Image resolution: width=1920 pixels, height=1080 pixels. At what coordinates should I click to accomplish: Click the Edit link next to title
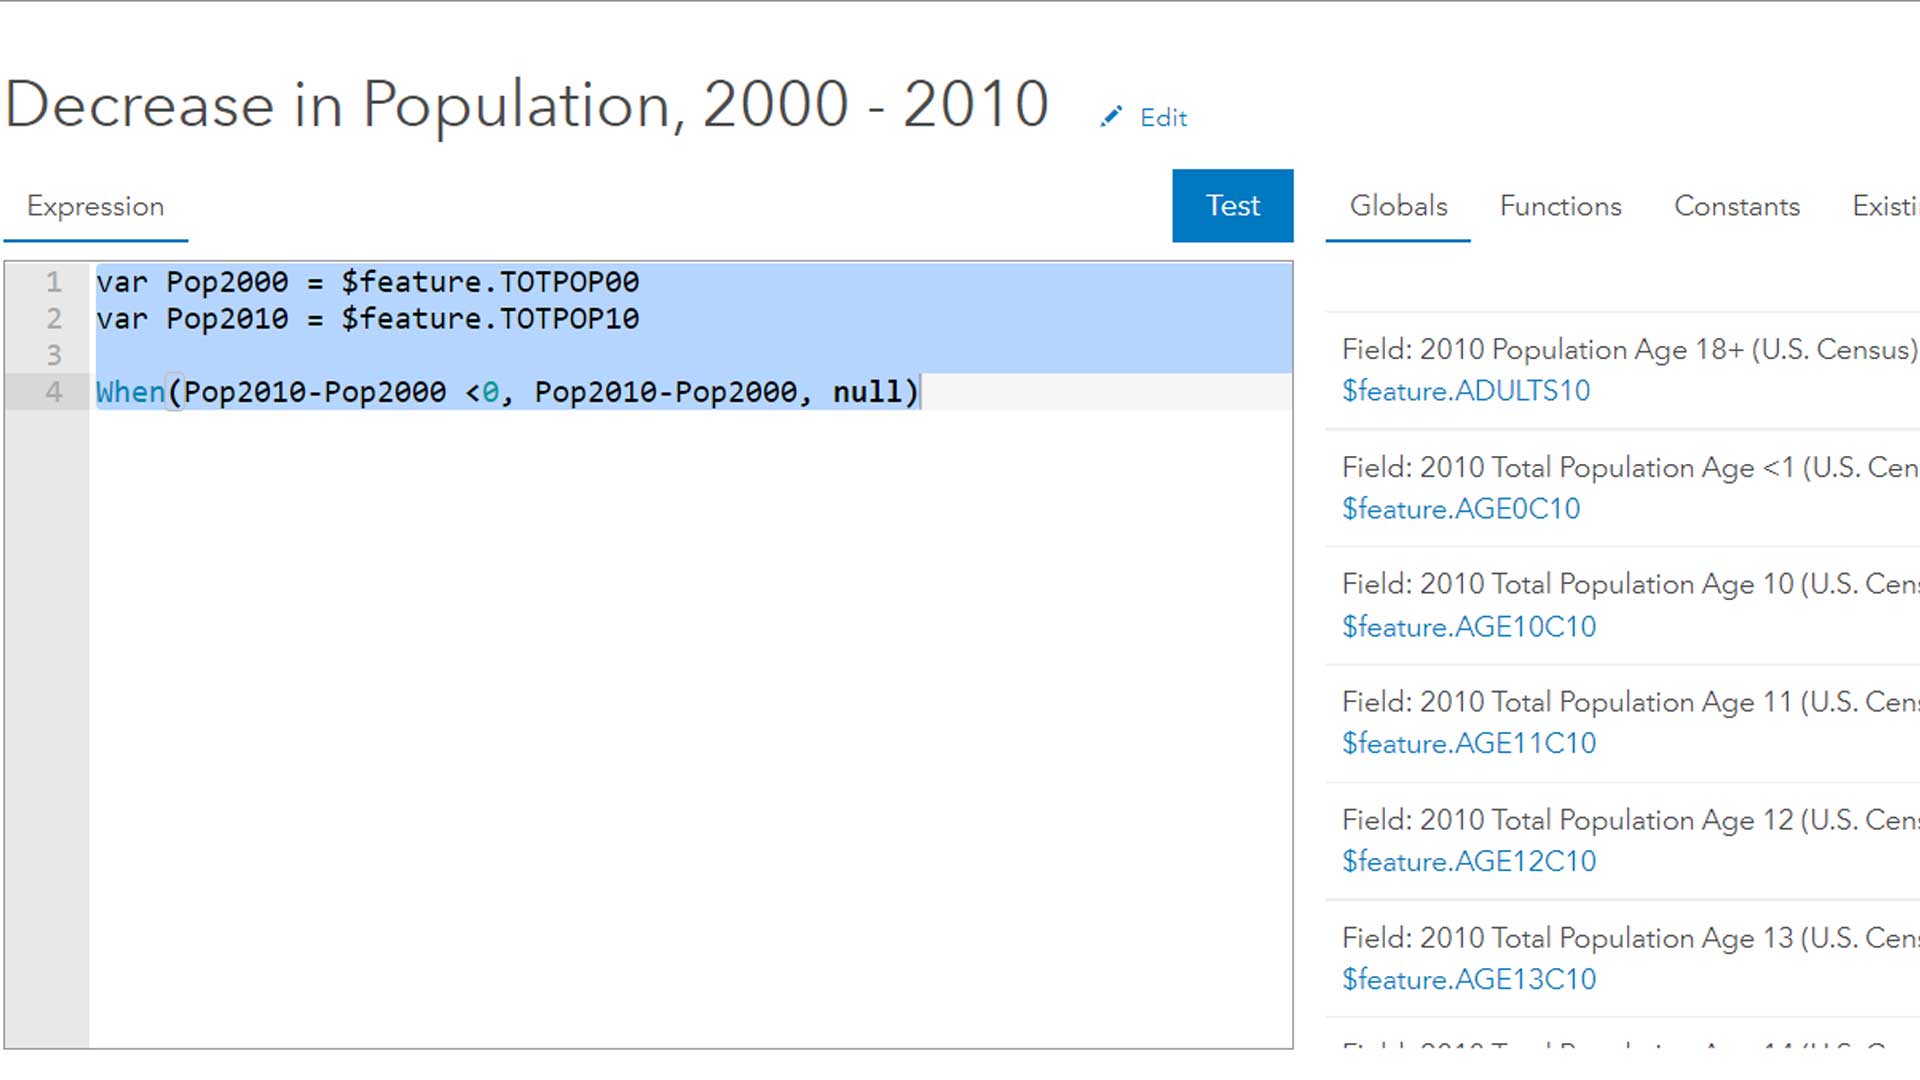click(1163, 118)
